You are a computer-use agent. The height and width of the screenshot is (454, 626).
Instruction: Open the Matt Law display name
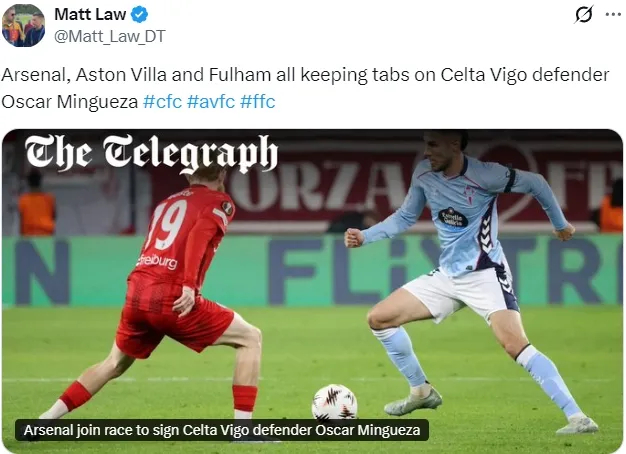(x=90, y=15)
